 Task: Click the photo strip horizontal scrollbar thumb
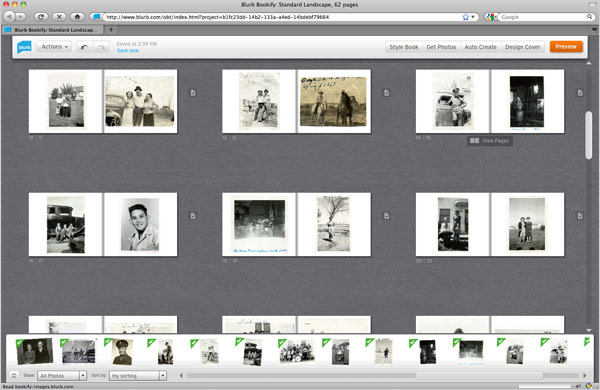pyautogui.click(x=479, y=375)
